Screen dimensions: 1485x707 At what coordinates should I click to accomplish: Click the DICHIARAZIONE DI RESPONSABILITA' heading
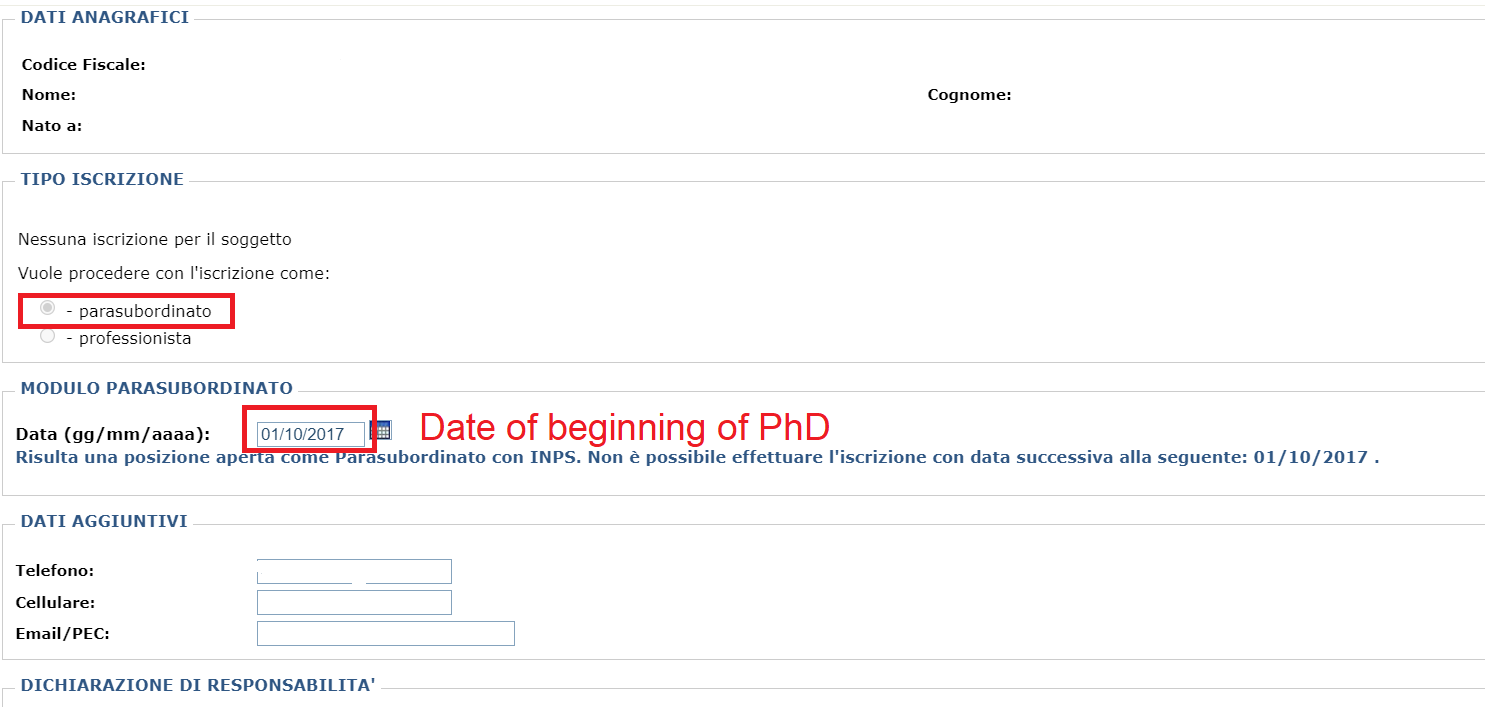[197, 685]
